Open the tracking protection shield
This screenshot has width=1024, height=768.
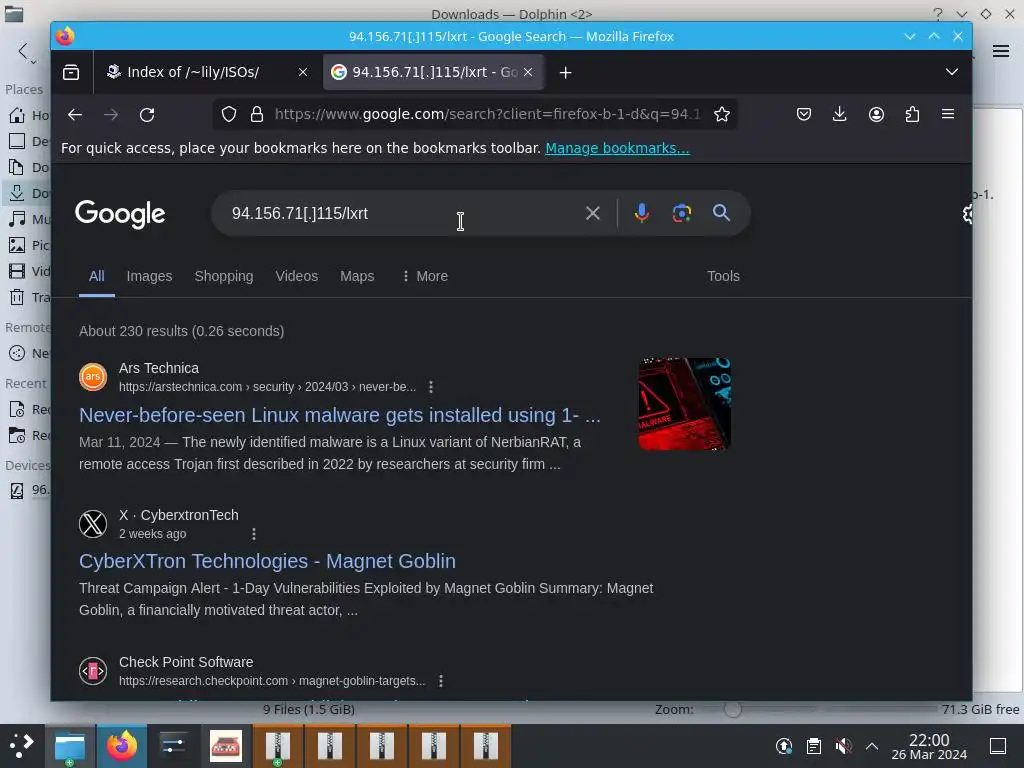[229, 114]
